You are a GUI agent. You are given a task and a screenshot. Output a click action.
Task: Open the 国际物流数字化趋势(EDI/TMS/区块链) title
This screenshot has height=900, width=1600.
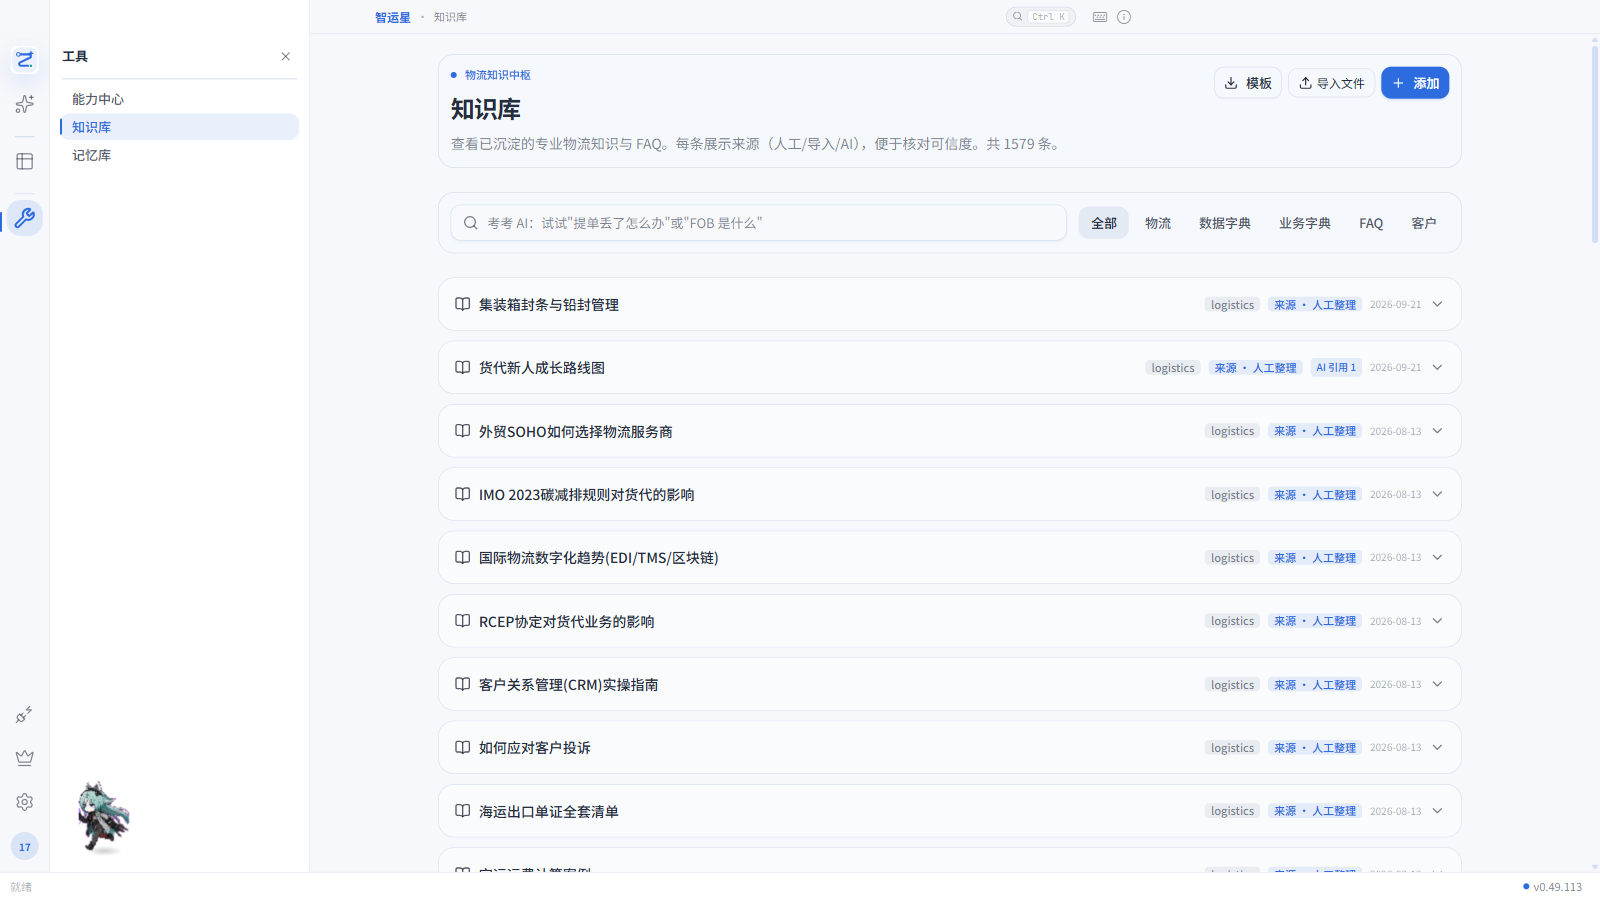[599, 558]
